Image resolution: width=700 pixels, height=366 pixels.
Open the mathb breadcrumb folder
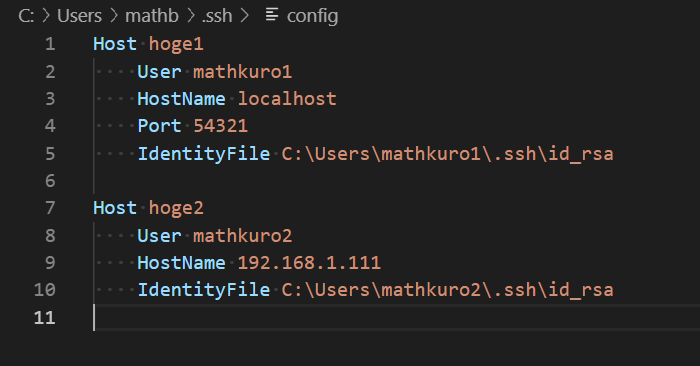[x=152, y=16]
